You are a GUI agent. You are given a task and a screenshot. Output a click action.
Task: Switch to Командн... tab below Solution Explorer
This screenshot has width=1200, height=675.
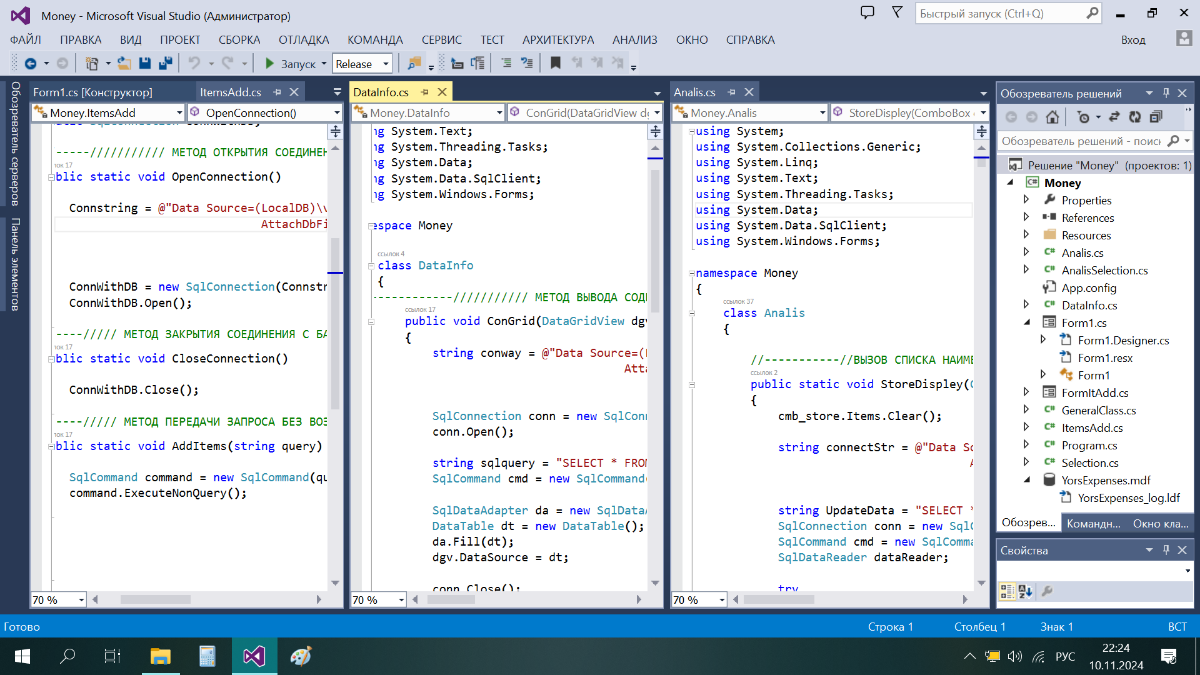point(1093,523)
